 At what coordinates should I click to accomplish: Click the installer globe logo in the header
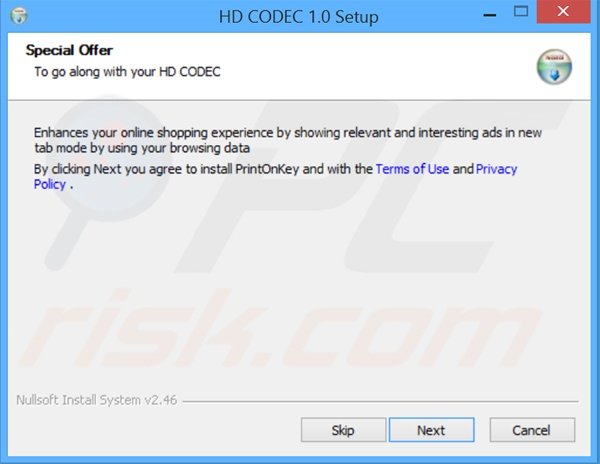[x=554, y=67]
